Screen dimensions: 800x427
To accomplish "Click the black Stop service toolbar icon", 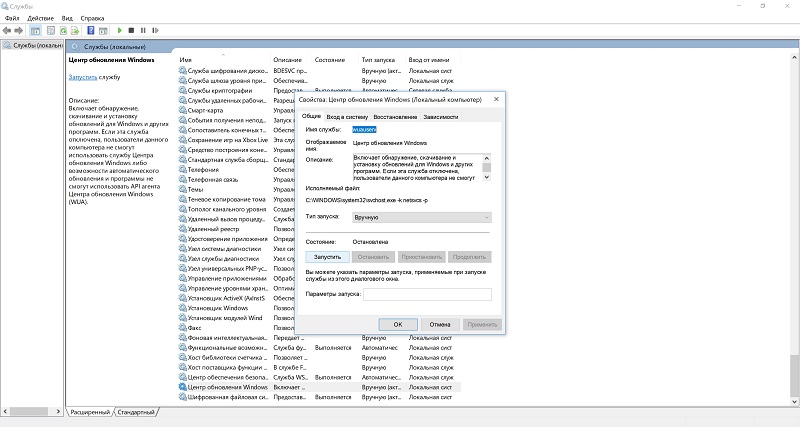I will 131,31.
